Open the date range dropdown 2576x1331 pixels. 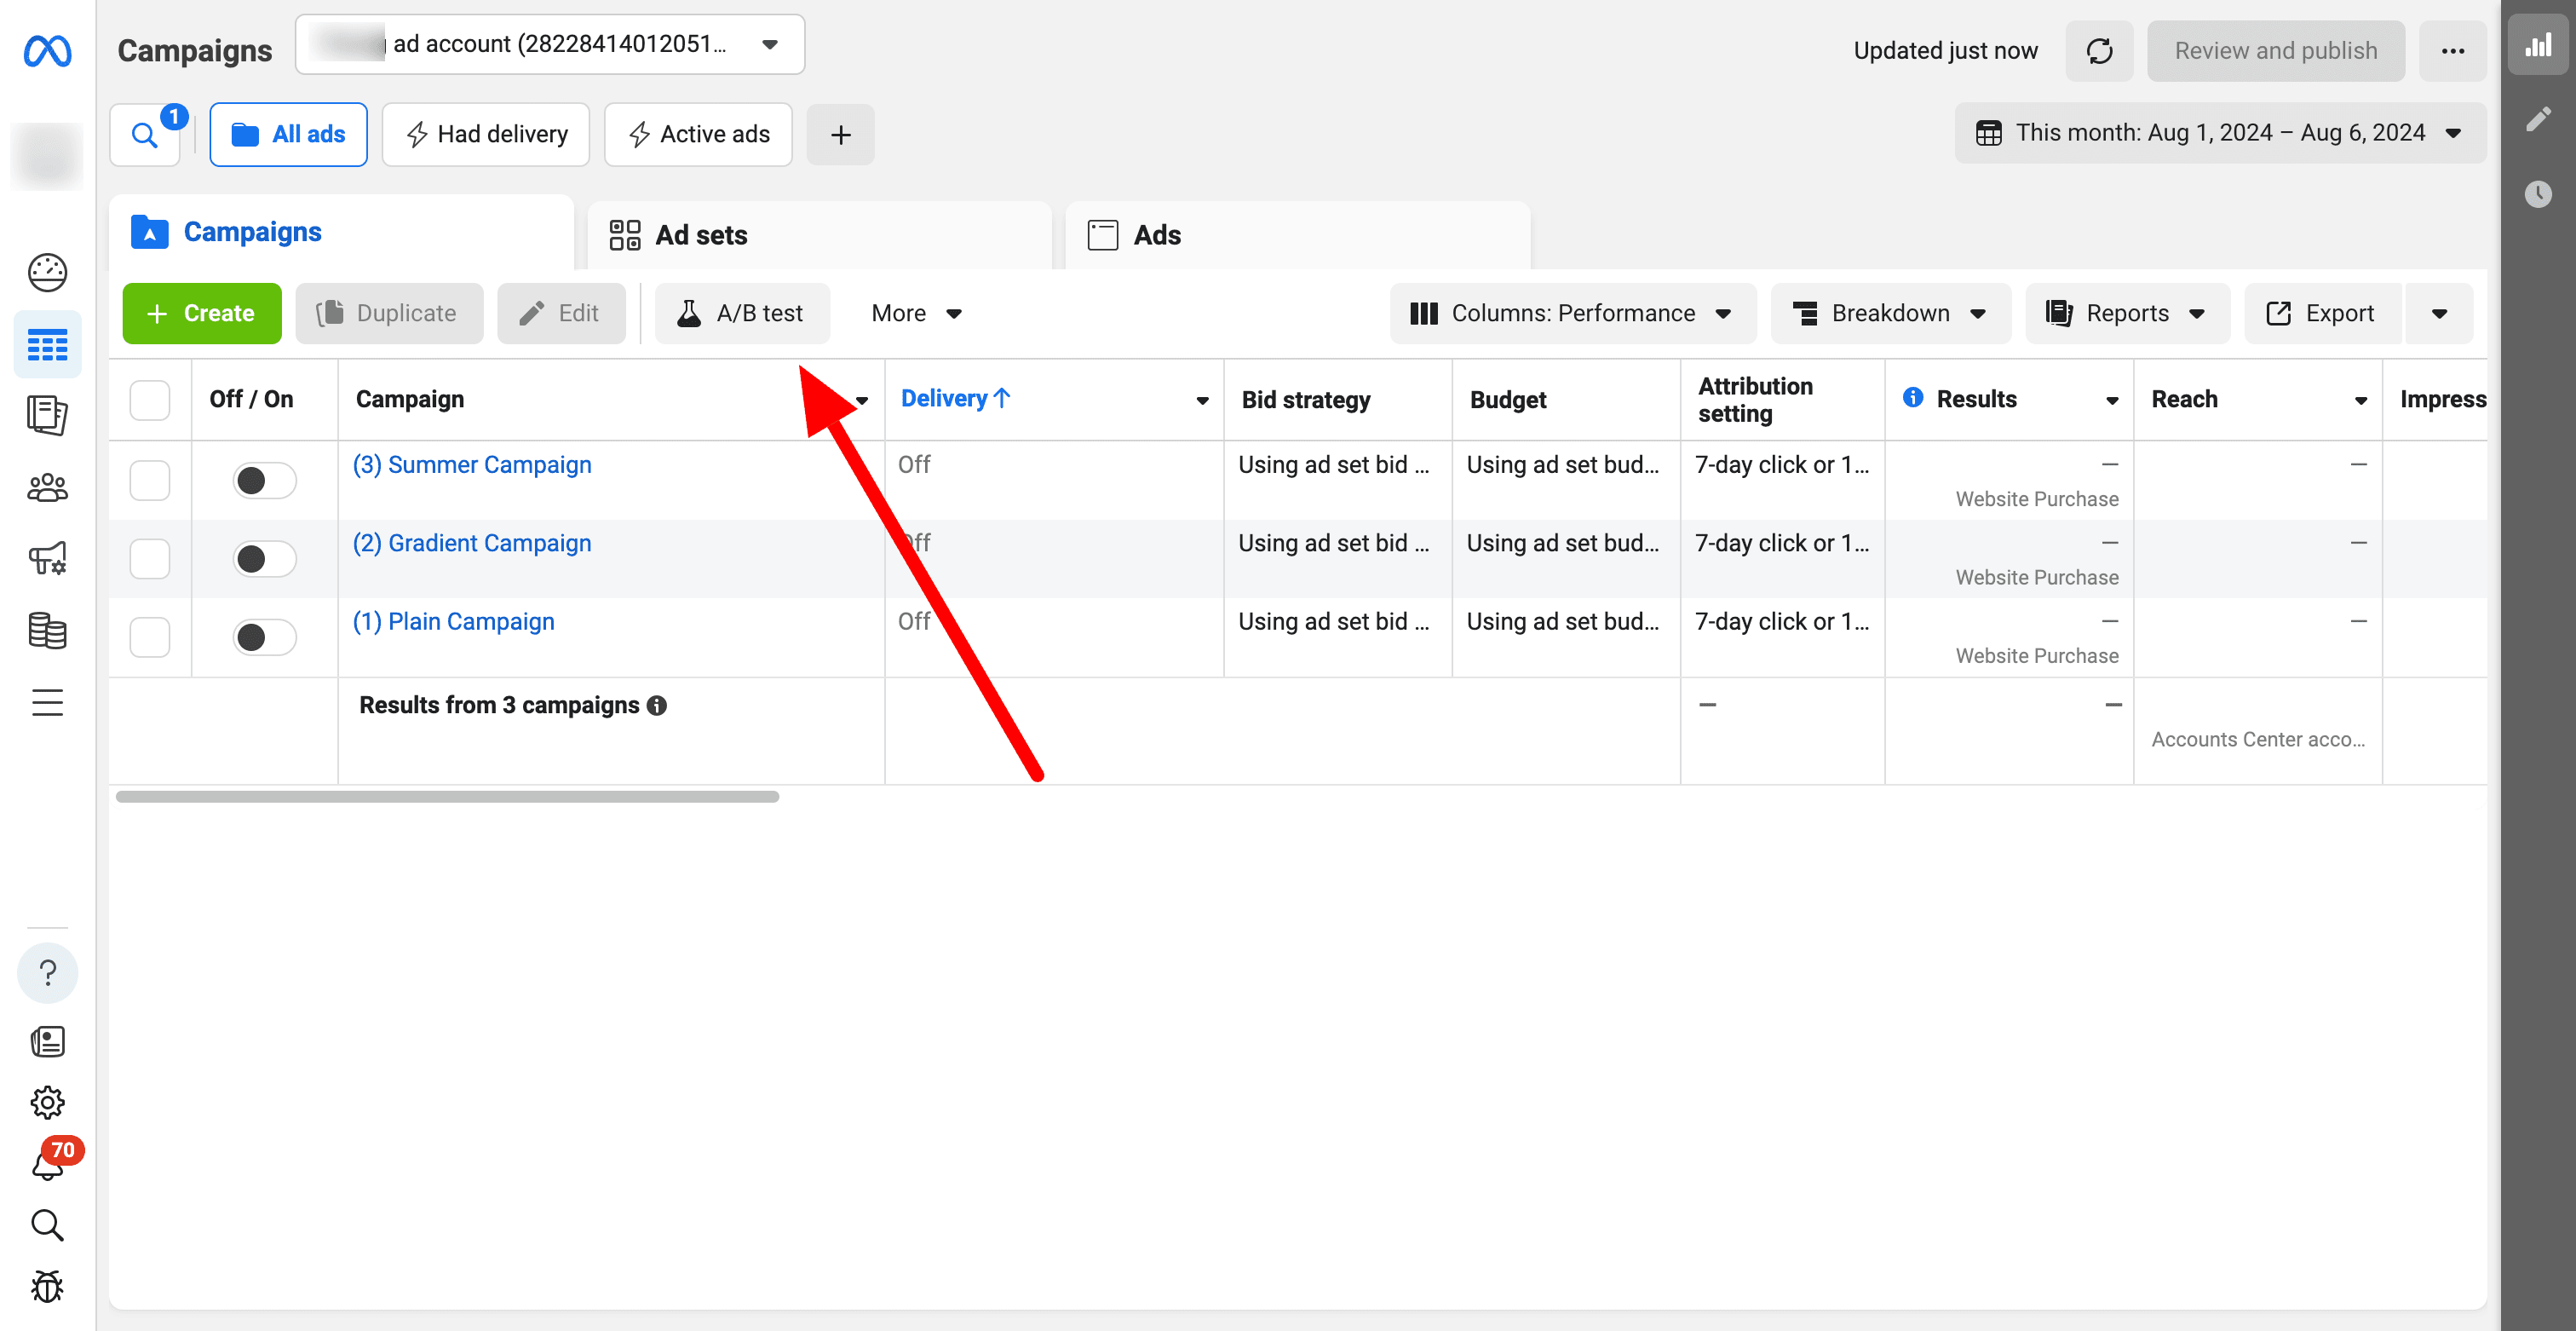(x=2219, y=133)
